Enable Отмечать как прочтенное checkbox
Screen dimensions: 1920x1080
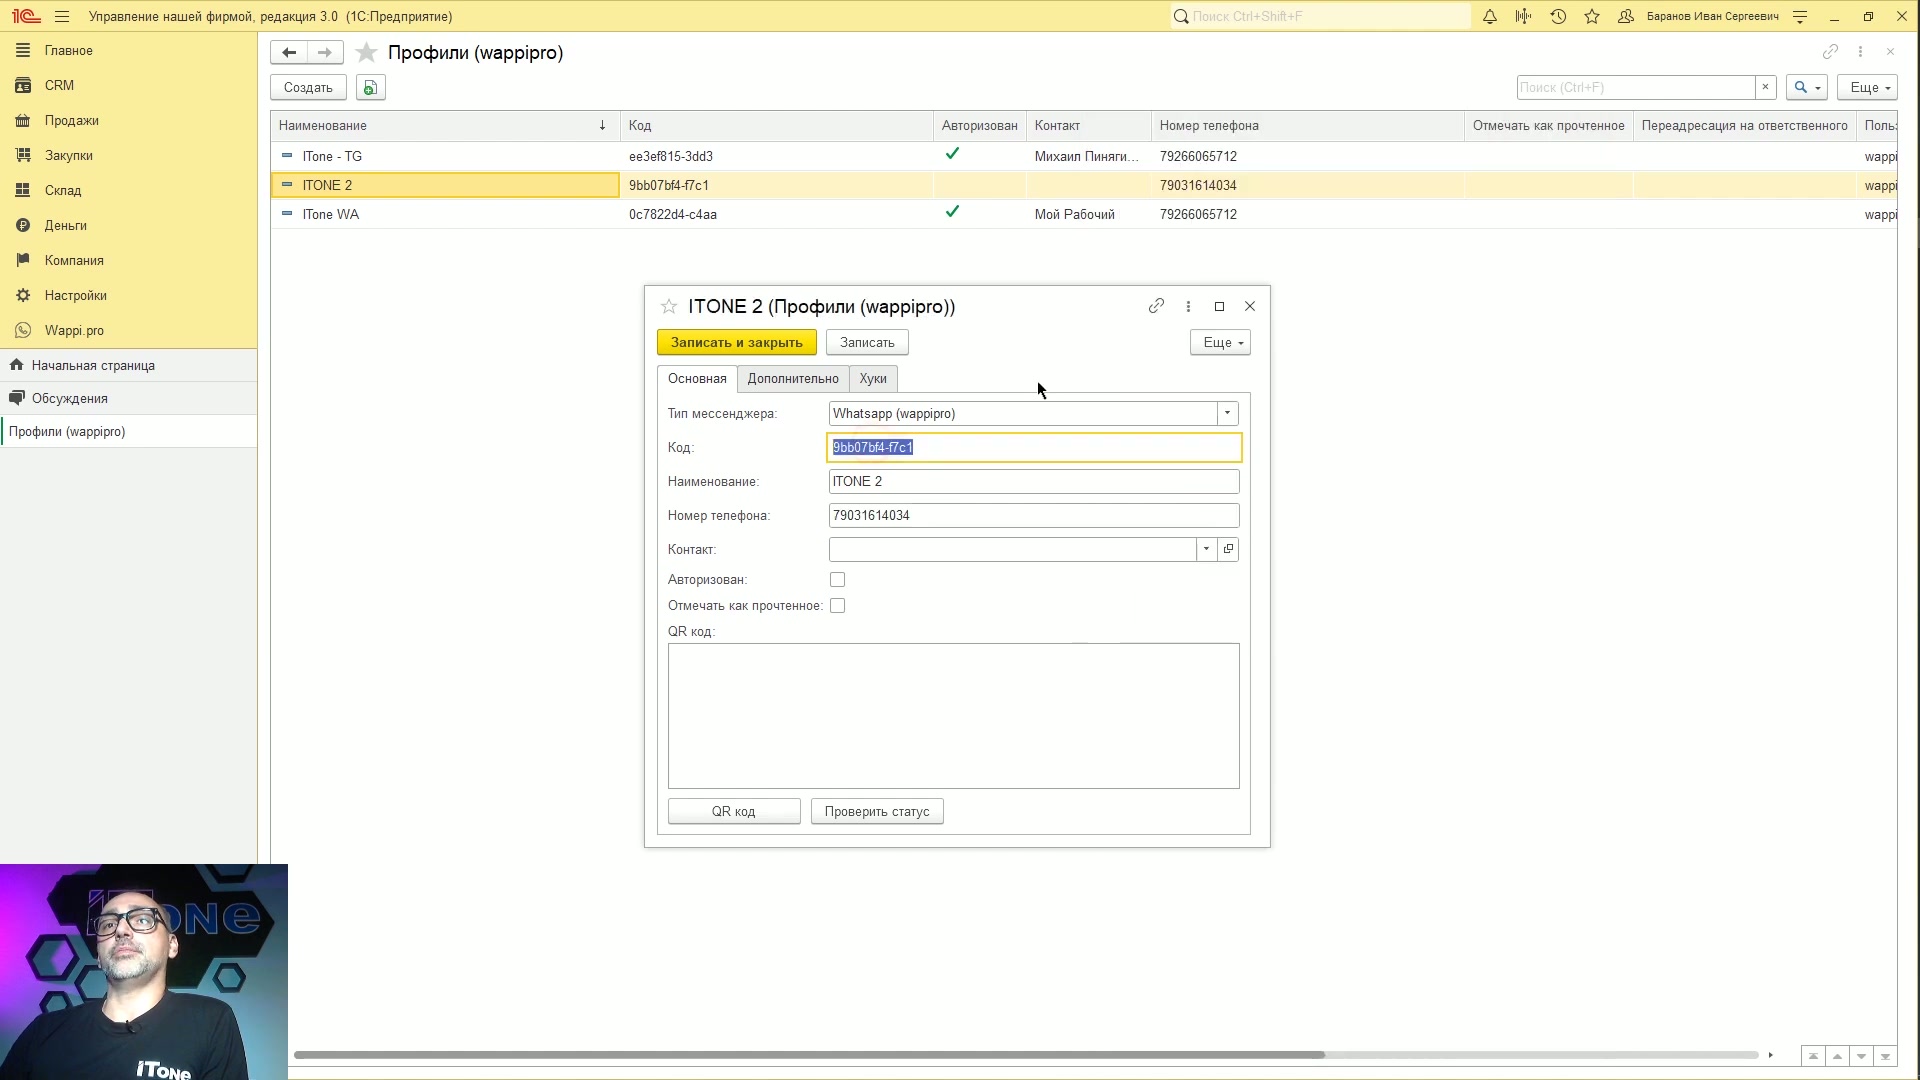click(838, 606)
